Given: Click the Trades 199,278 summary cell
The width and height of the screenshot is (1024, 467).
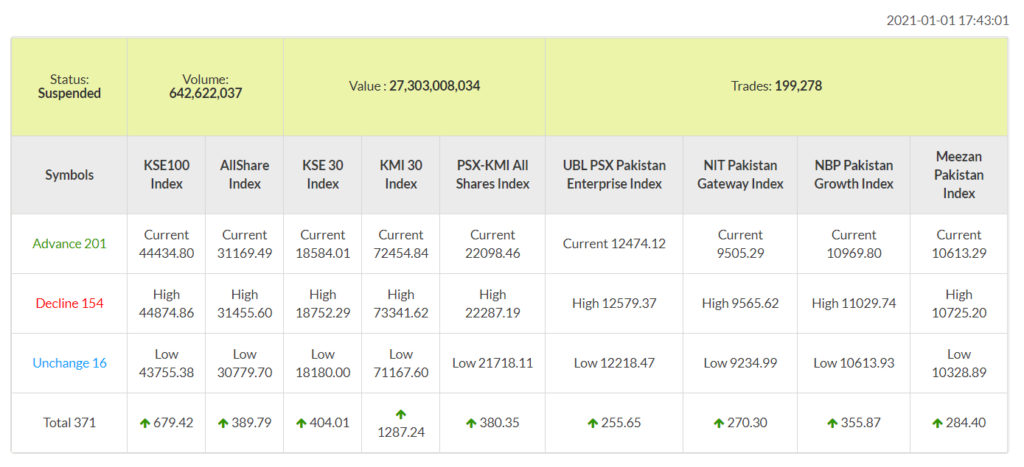Looking at the screenshot, I should [776, 86].
